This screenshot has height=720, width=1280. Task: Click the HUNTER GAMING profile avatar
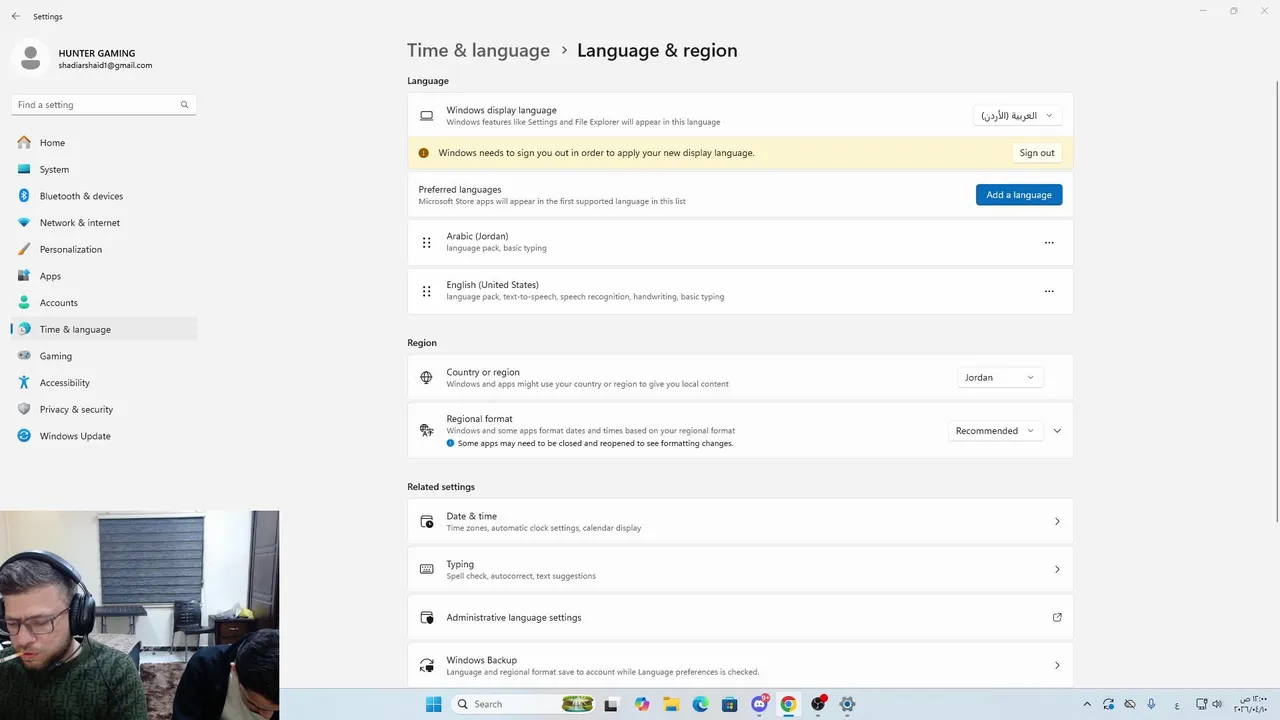point(30,58)
